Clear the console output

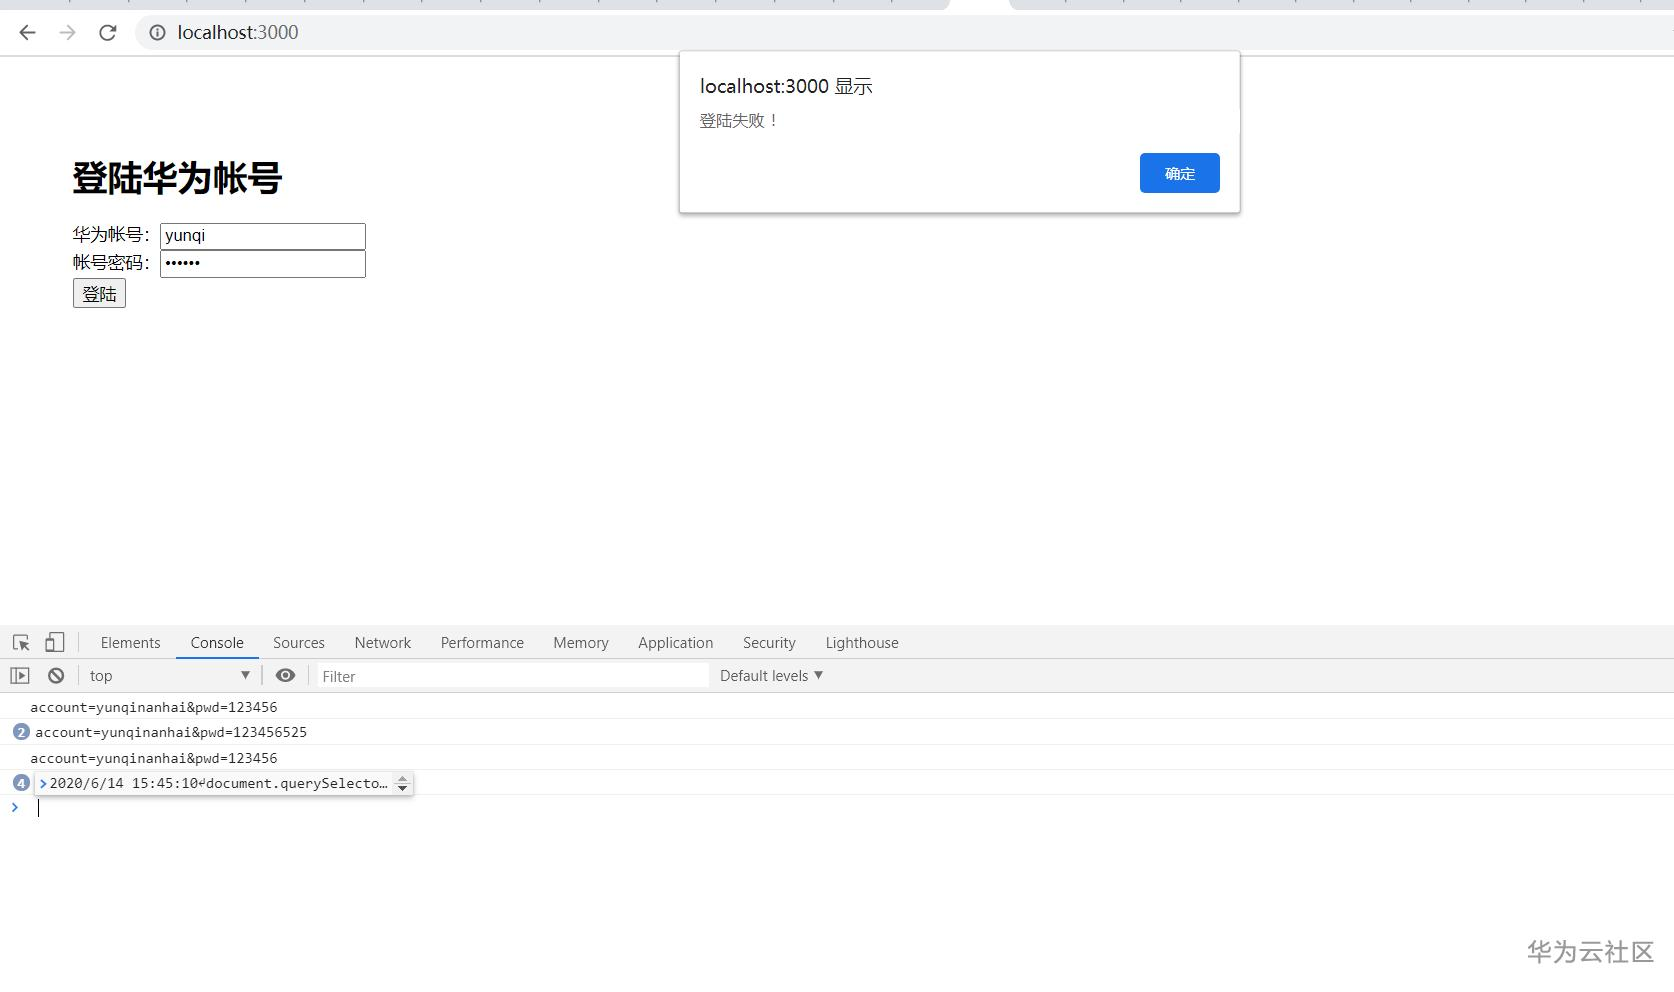(56, 675)
